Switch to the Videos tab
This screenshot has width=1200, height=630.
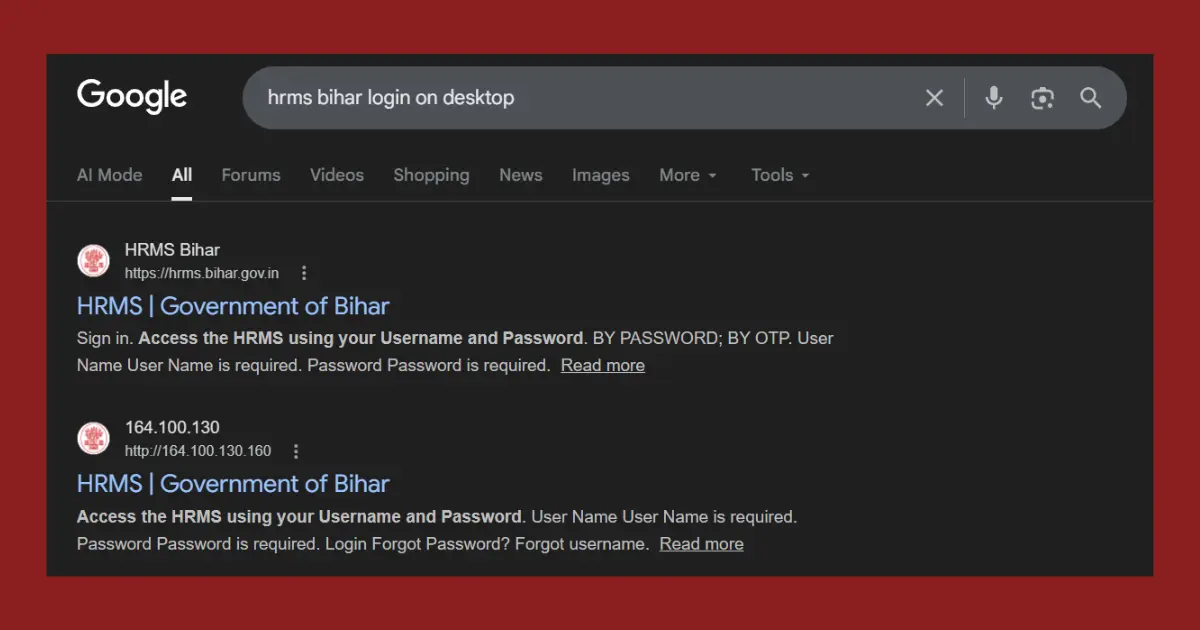point(336,175)
